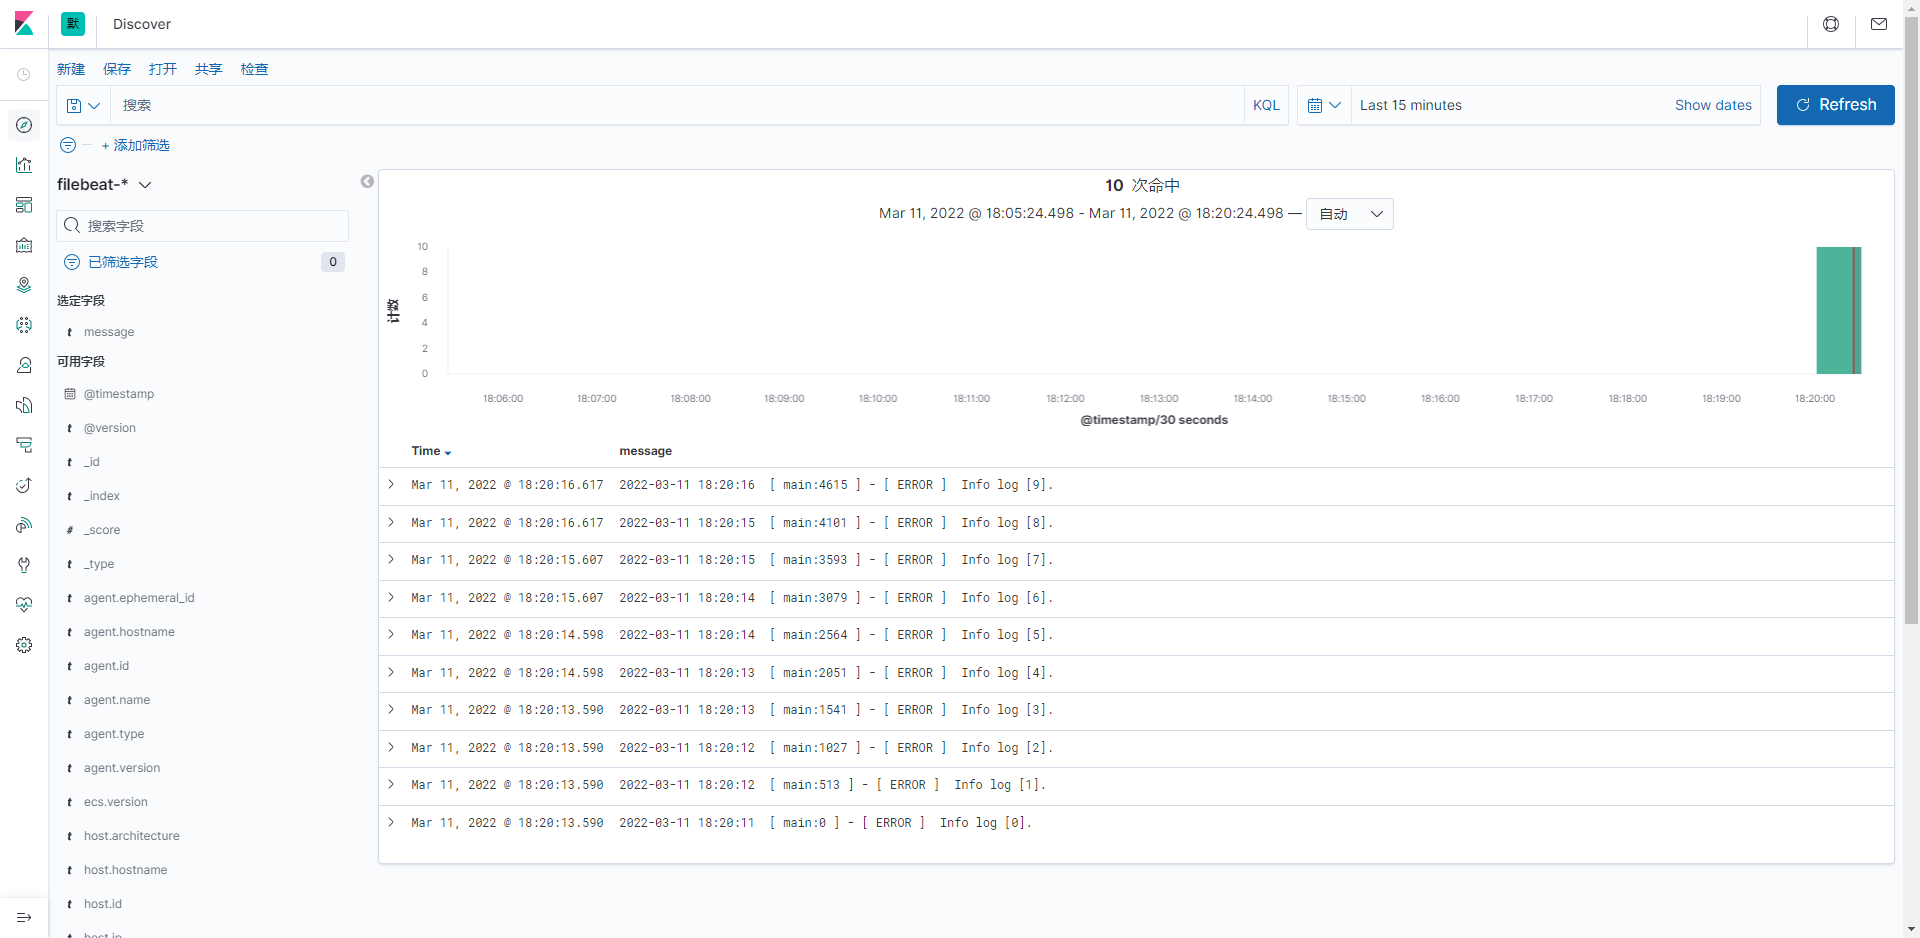The image size is (1920, 938).
Task: Click the page vertical scrollbar
Action: click(x=1911, y=320)
